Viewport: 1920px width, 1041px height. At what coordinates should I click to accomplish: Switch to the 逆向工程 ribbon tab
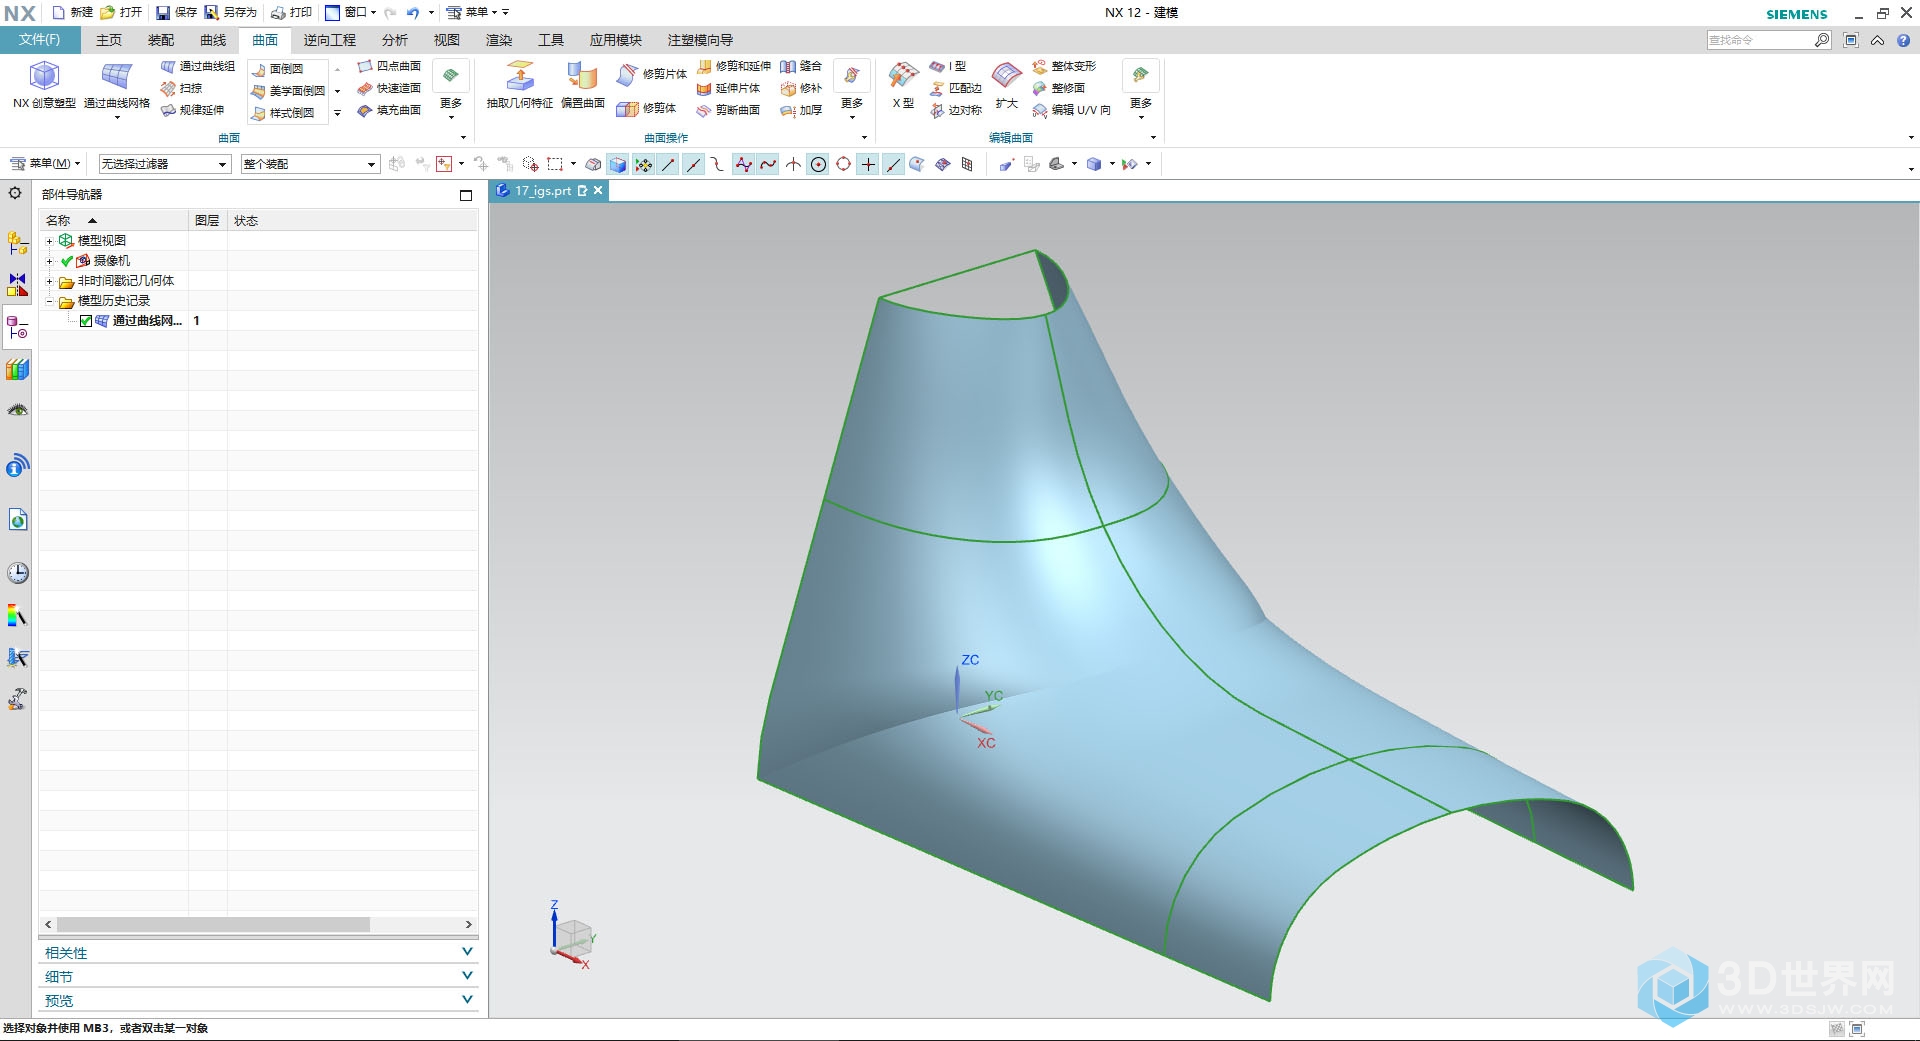[x=330, y=40]
